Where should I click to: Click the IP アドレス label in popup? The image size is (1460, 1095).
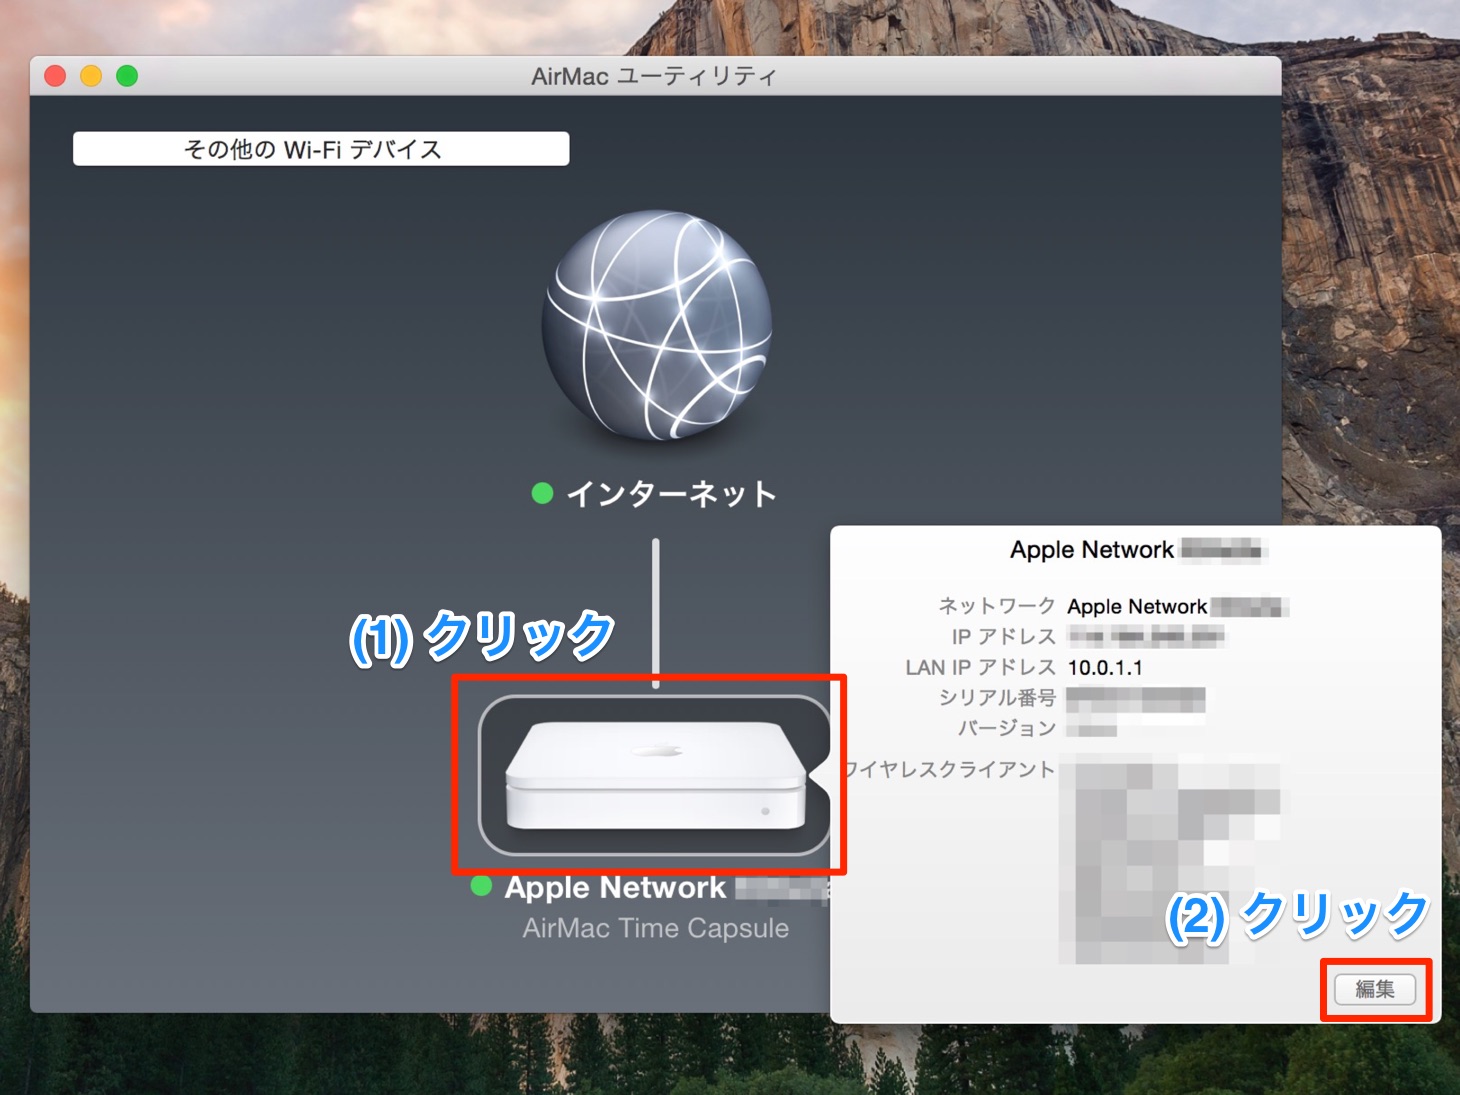click(x=1004, y=637)
